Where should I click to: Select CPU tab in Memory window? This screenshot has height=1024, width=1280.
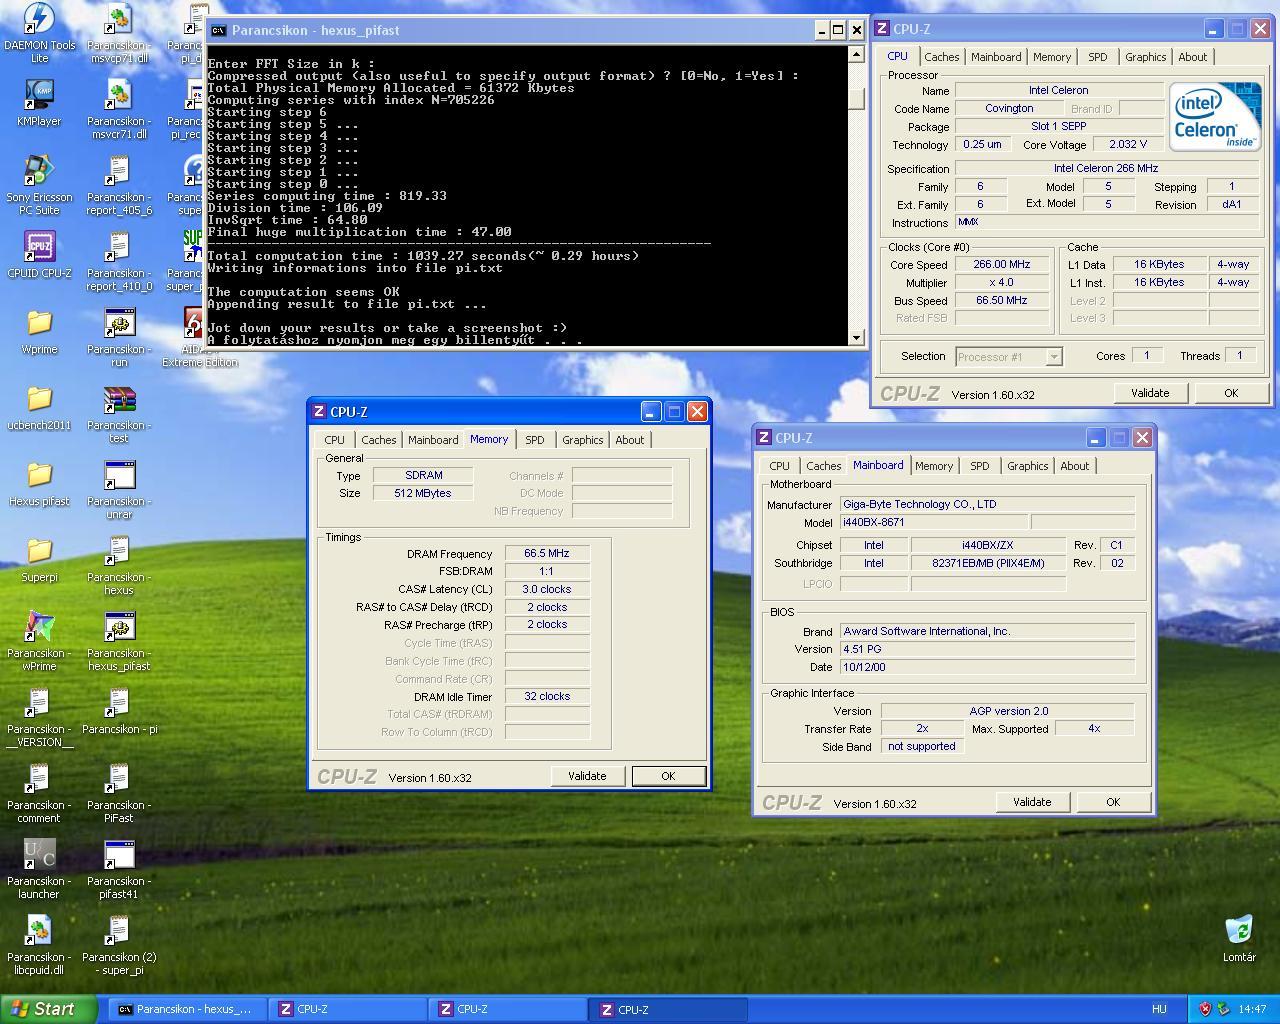(334, 440)
